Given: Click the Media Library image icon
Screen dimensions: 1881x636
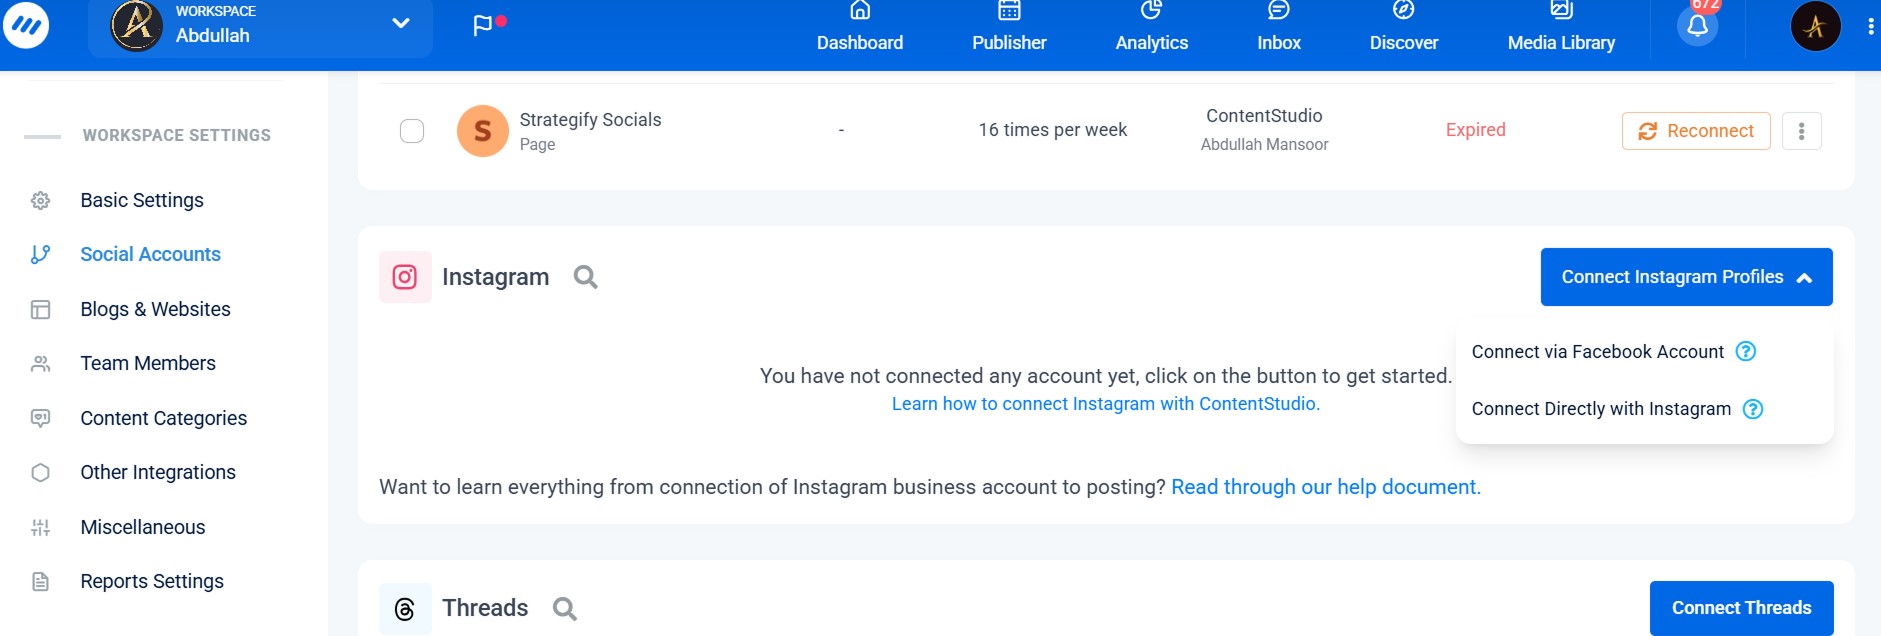Looking at the screenshot, I should click(x=1562, y=10).
